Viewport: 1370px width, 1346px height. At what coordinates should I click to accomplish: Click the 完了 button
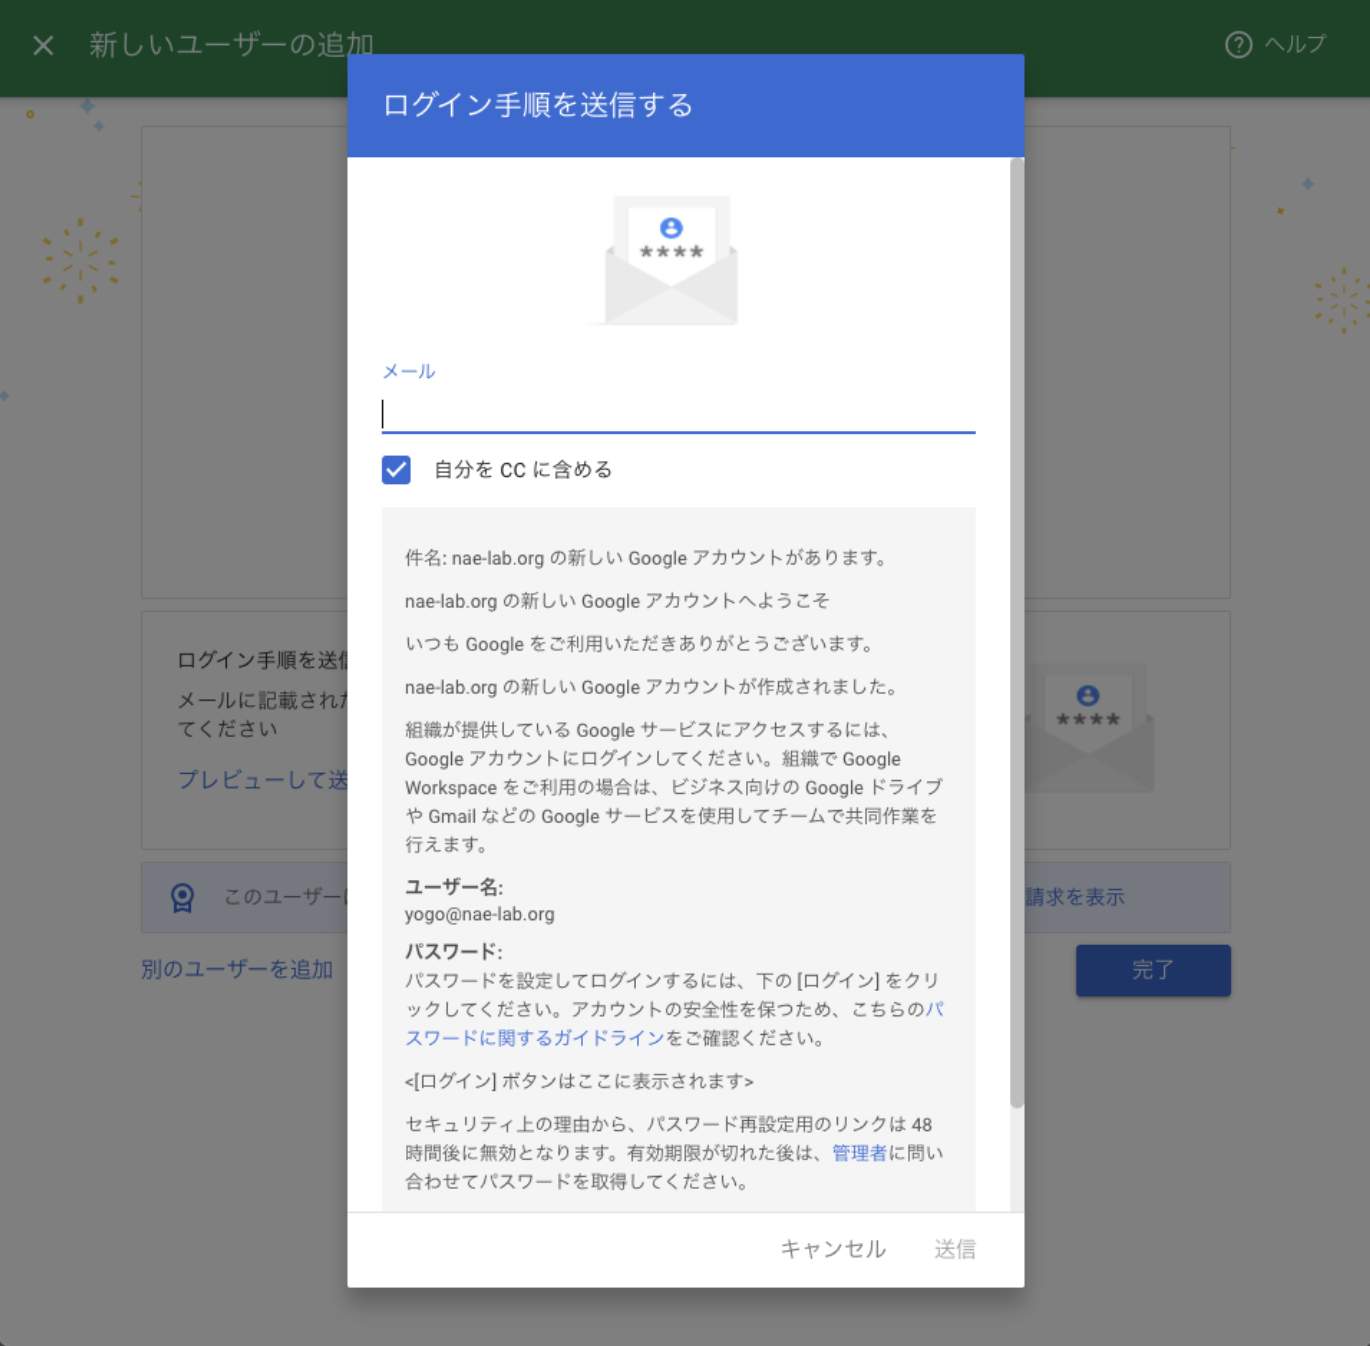pos(1152,970)
